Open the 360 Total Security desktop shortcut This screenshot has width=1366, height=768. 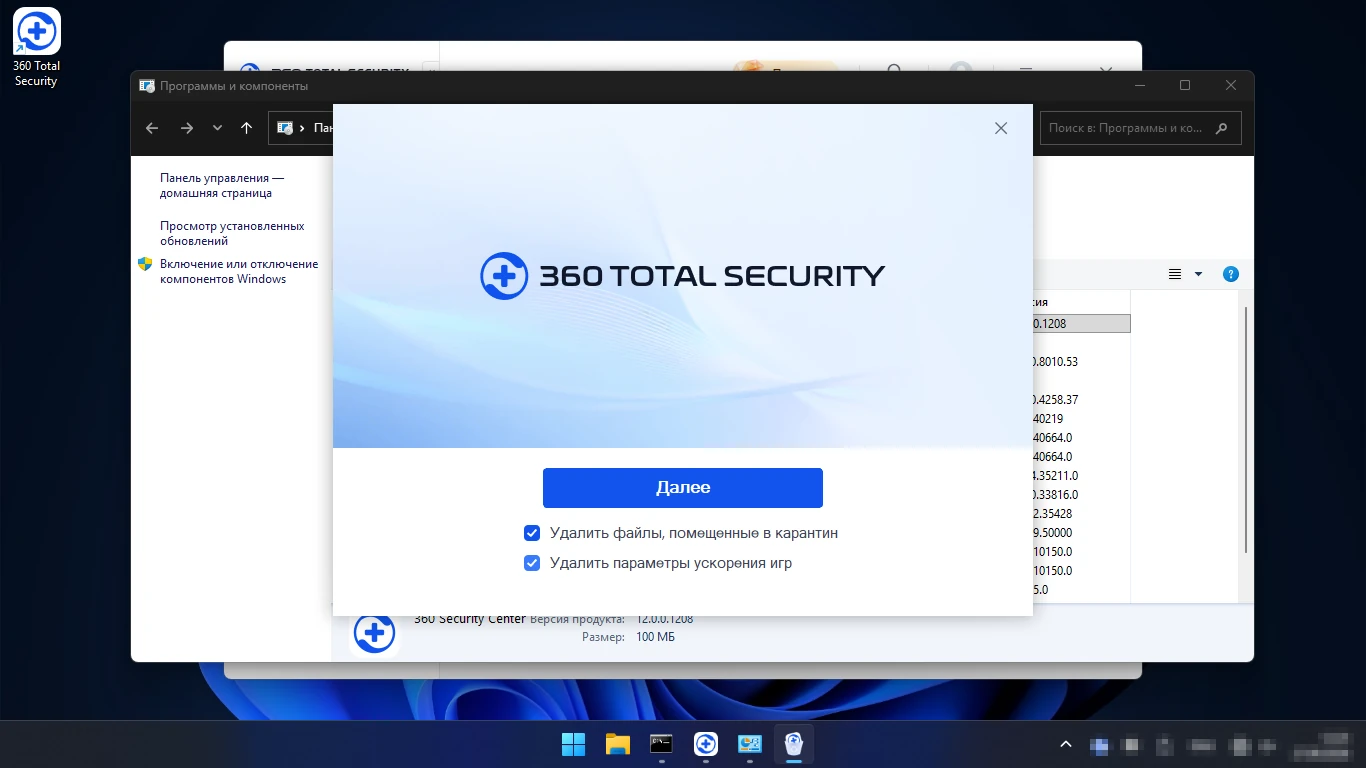[37, 47]
